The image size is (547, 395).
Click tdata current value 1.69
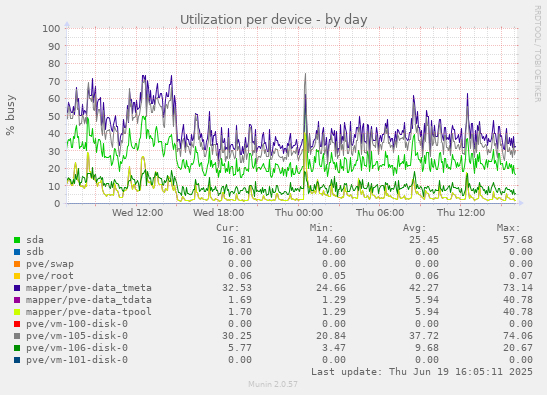[240, 300]
